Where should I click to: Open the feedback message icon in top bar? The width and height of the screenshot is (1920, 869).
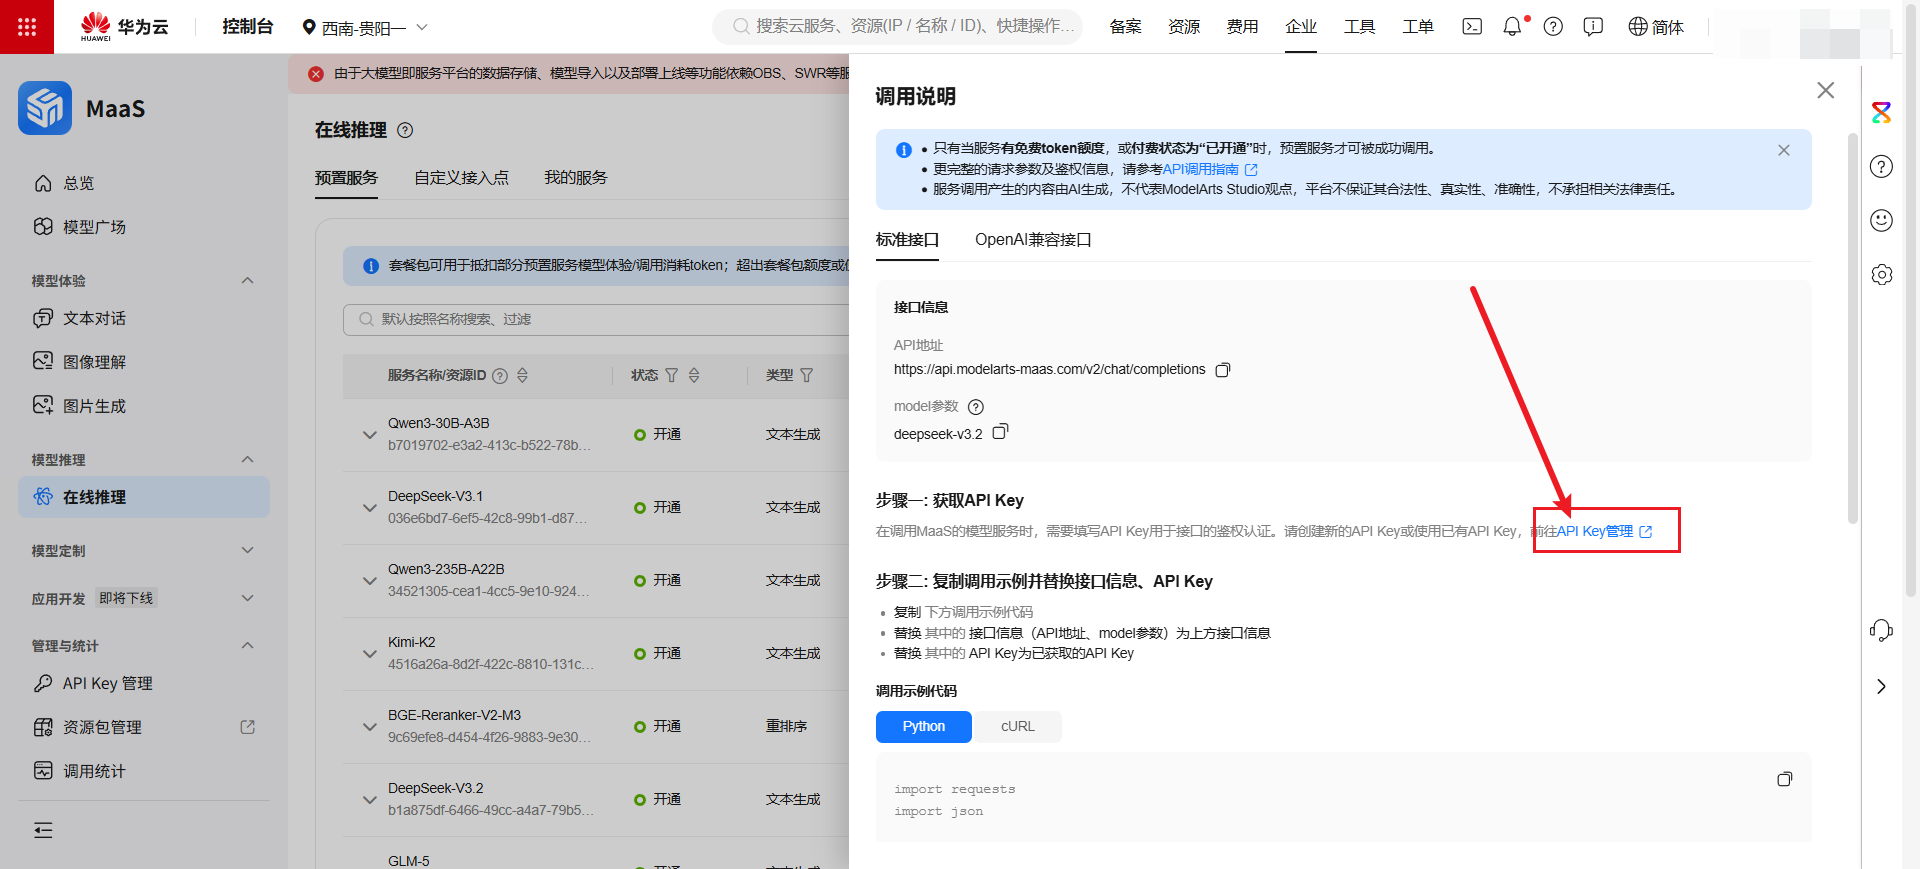[1593, 27]
